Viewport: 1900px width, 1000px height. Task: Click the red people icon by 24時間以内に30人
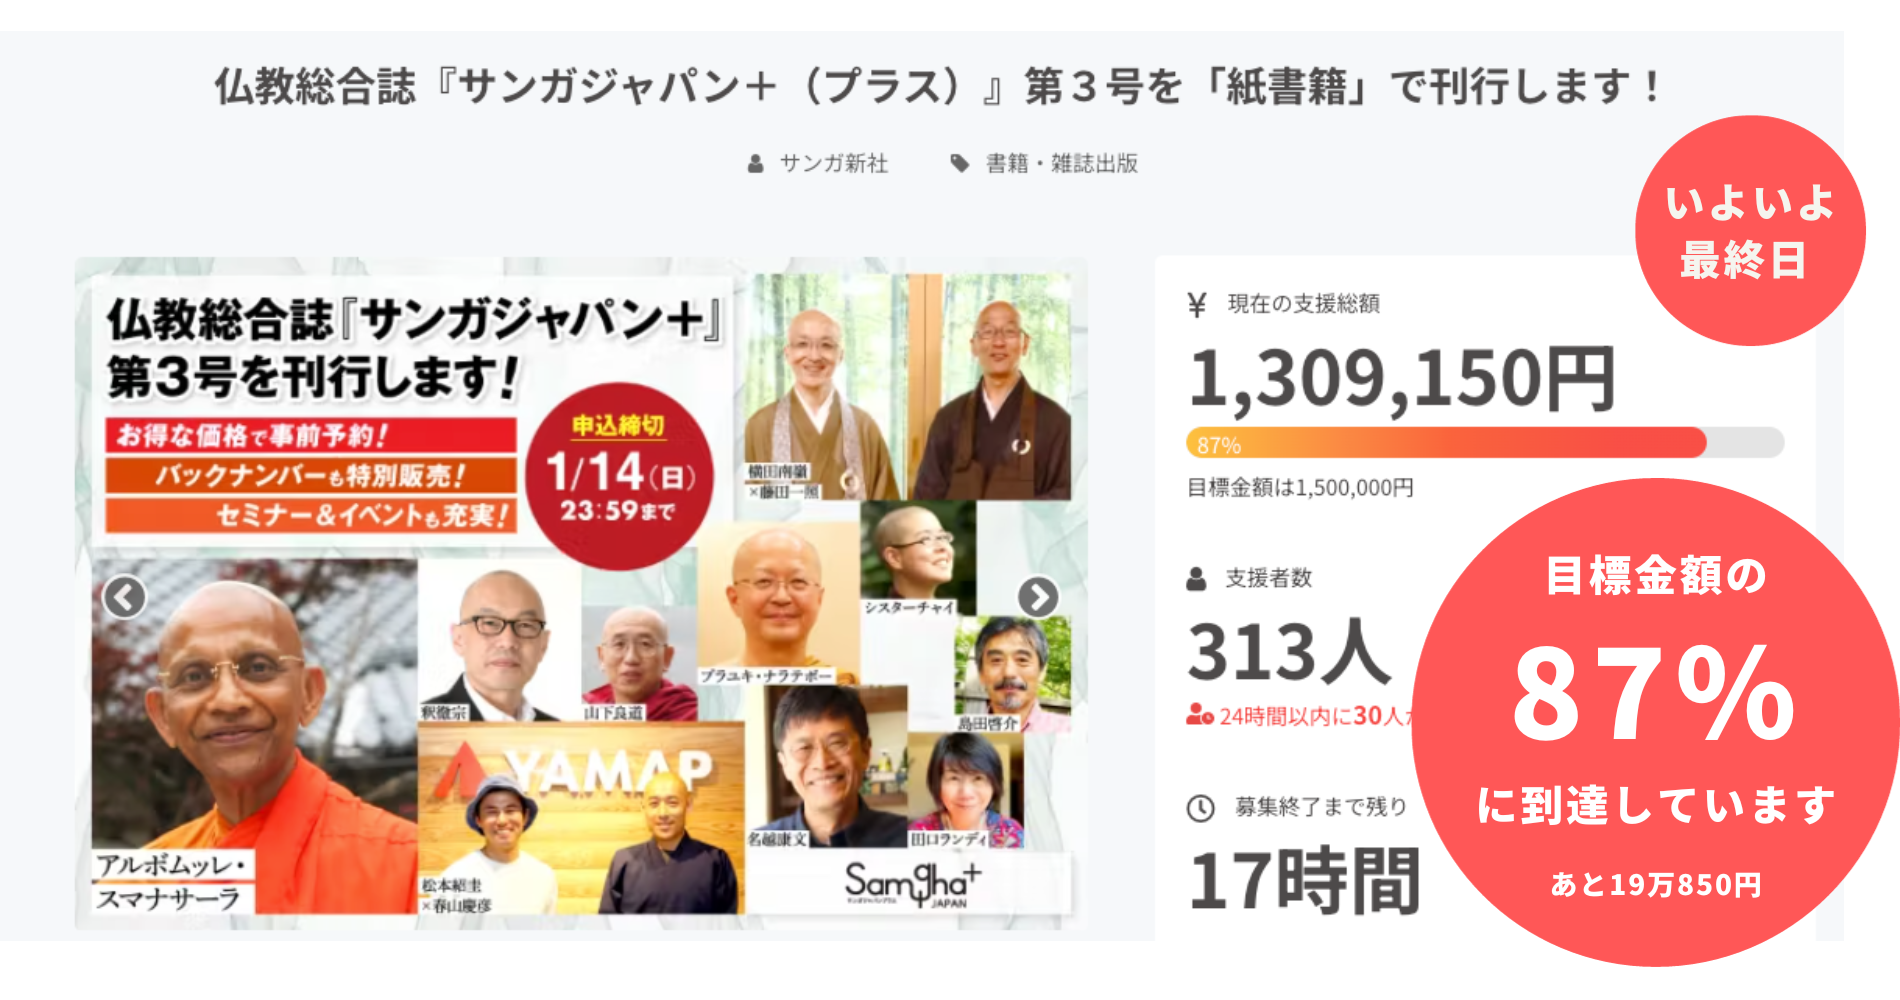coord(1200,715)
